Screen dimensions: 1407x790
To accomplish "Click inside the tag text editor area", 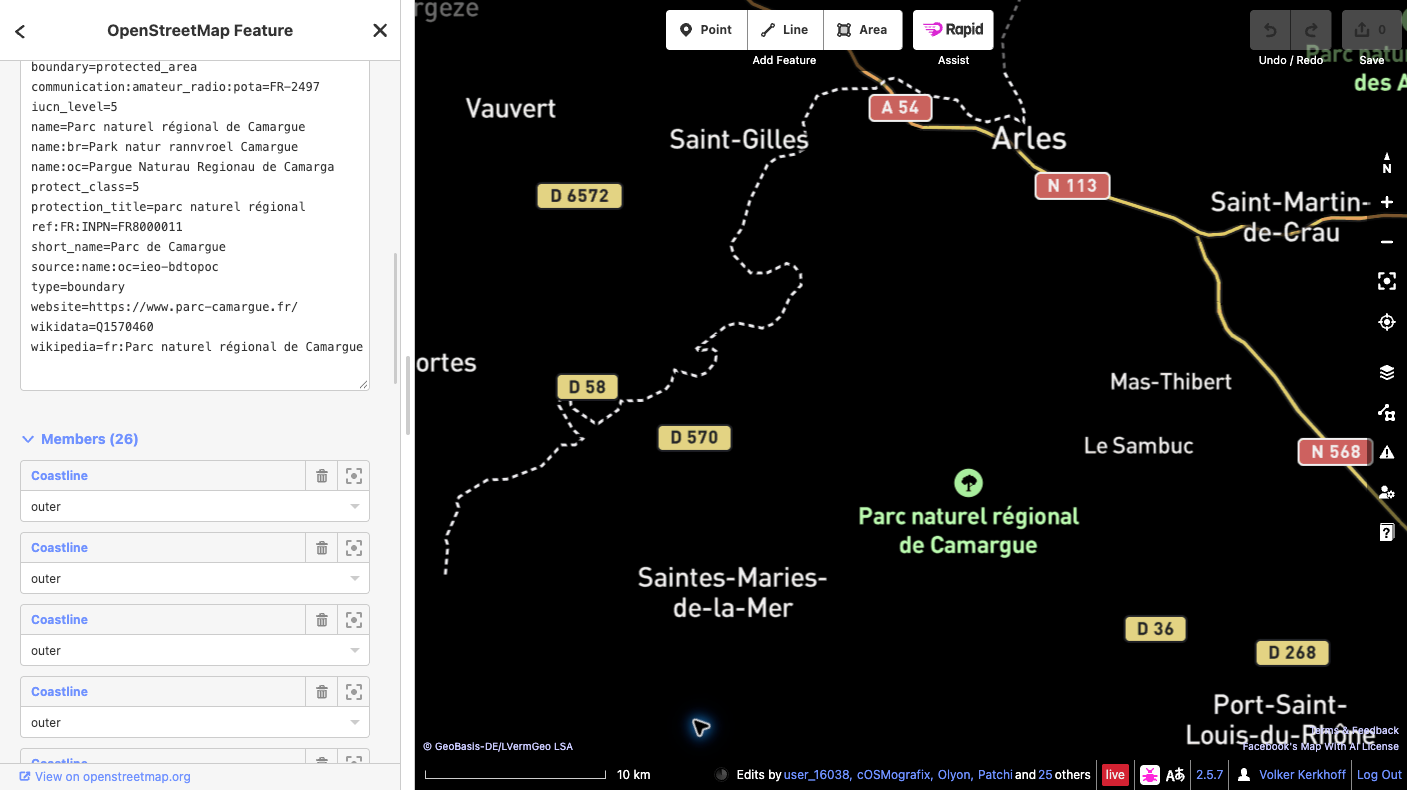I will (195, 225).
